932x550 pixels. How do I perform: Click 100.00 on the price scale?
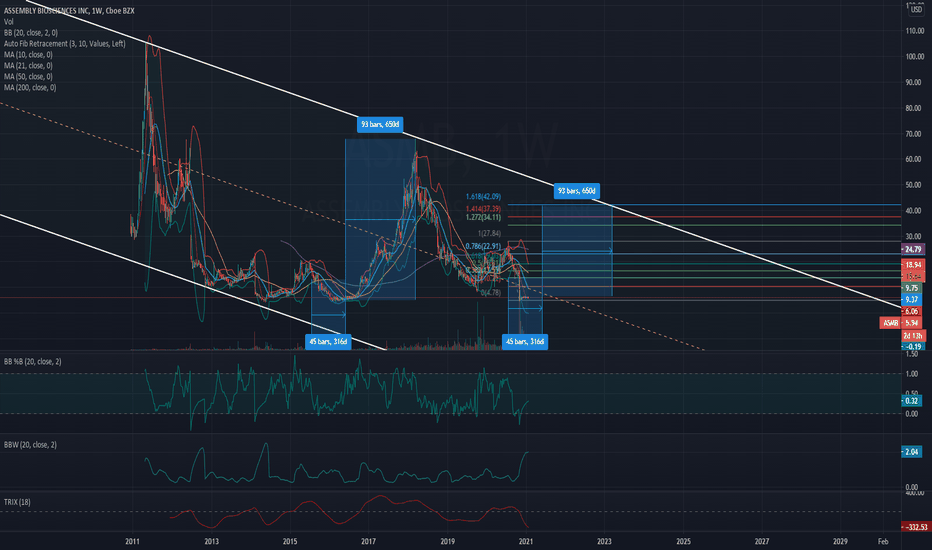click(914, 57)
